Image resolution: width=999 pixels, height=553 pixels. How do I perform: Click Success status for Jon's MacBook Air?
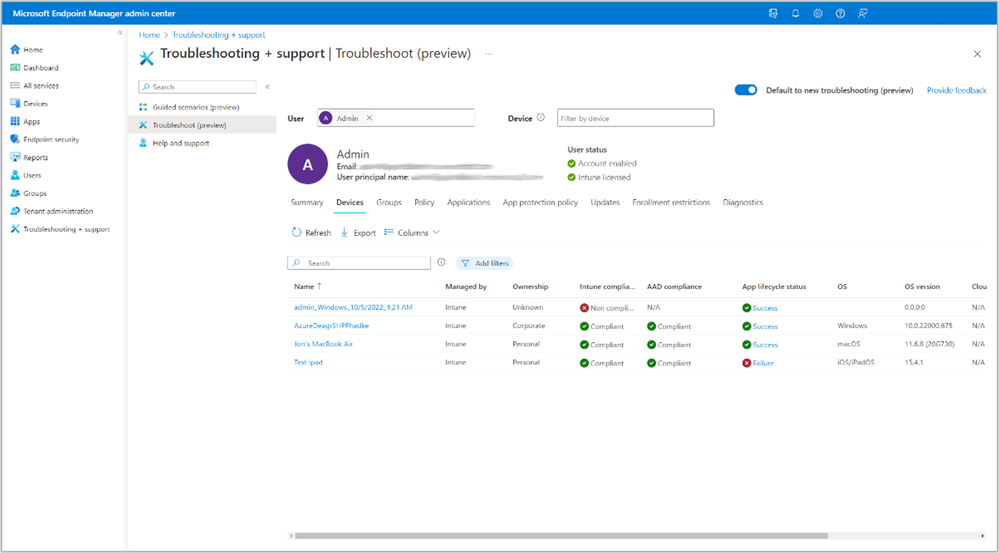(765, 345)
